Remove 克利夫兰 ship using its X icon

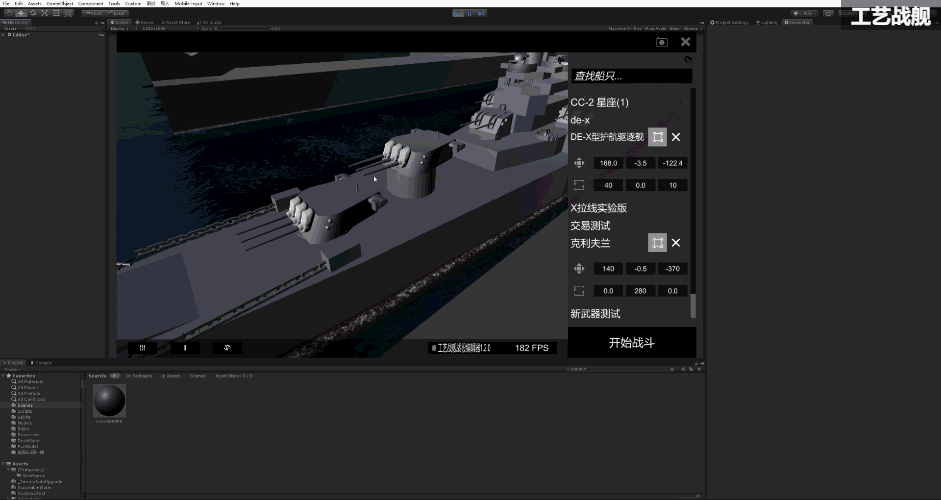(x=676, y=243)
